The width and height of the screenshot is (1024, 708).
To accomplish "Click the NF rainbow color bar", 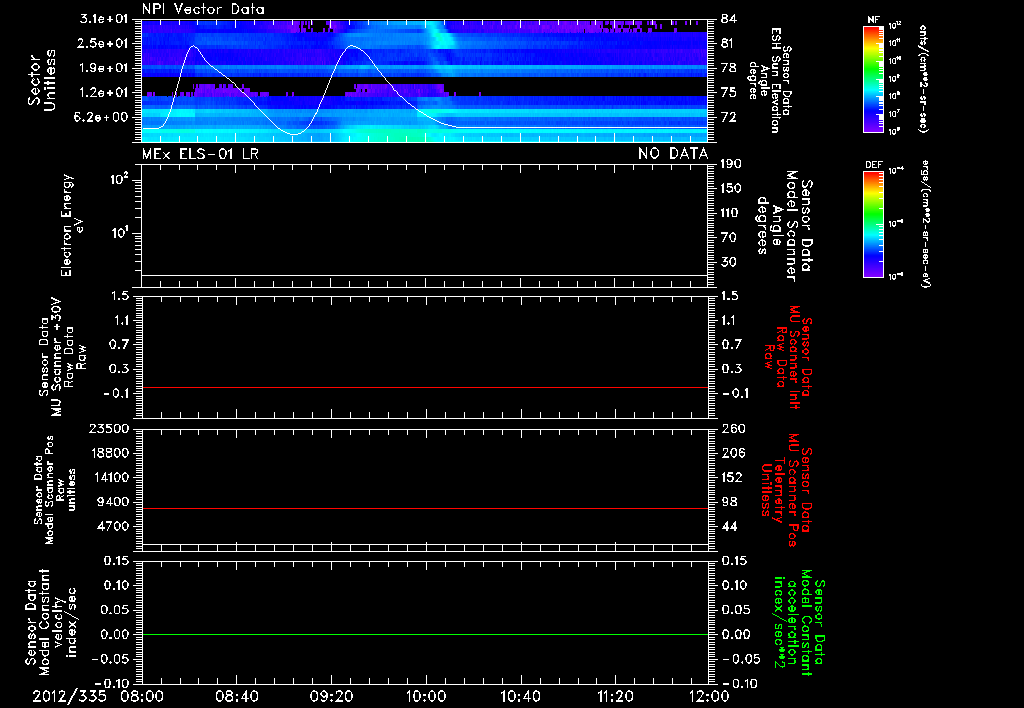I will [874, 79].
